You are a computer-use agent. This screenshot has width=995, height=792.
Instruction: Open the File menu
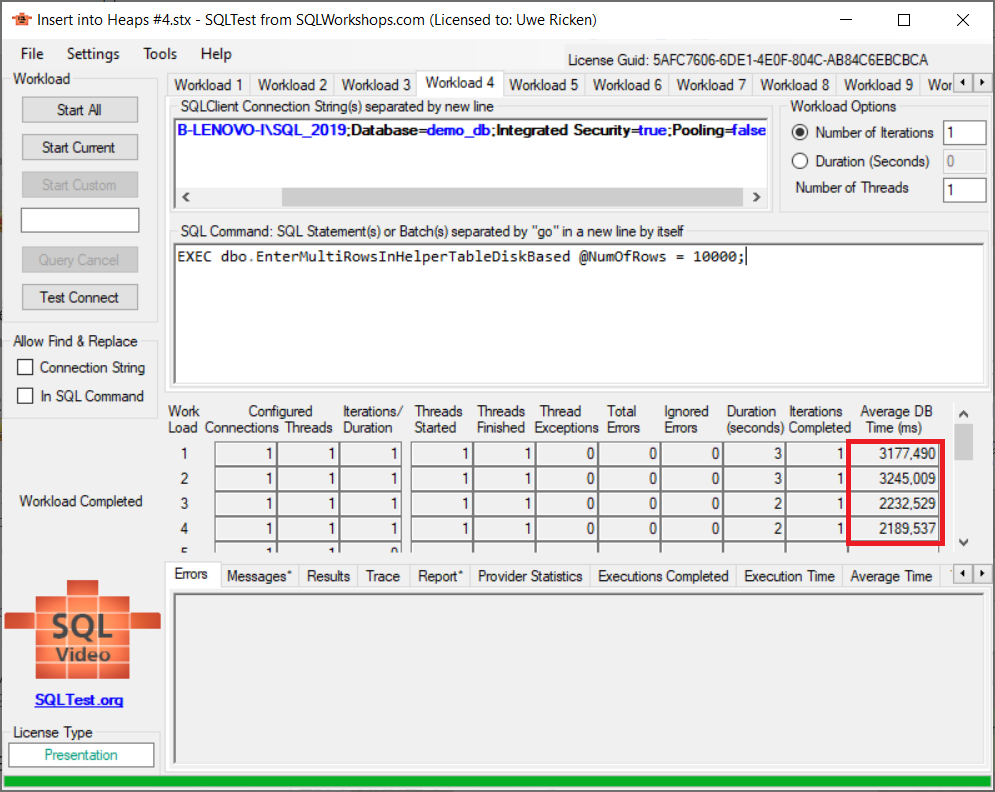(32, 54)
